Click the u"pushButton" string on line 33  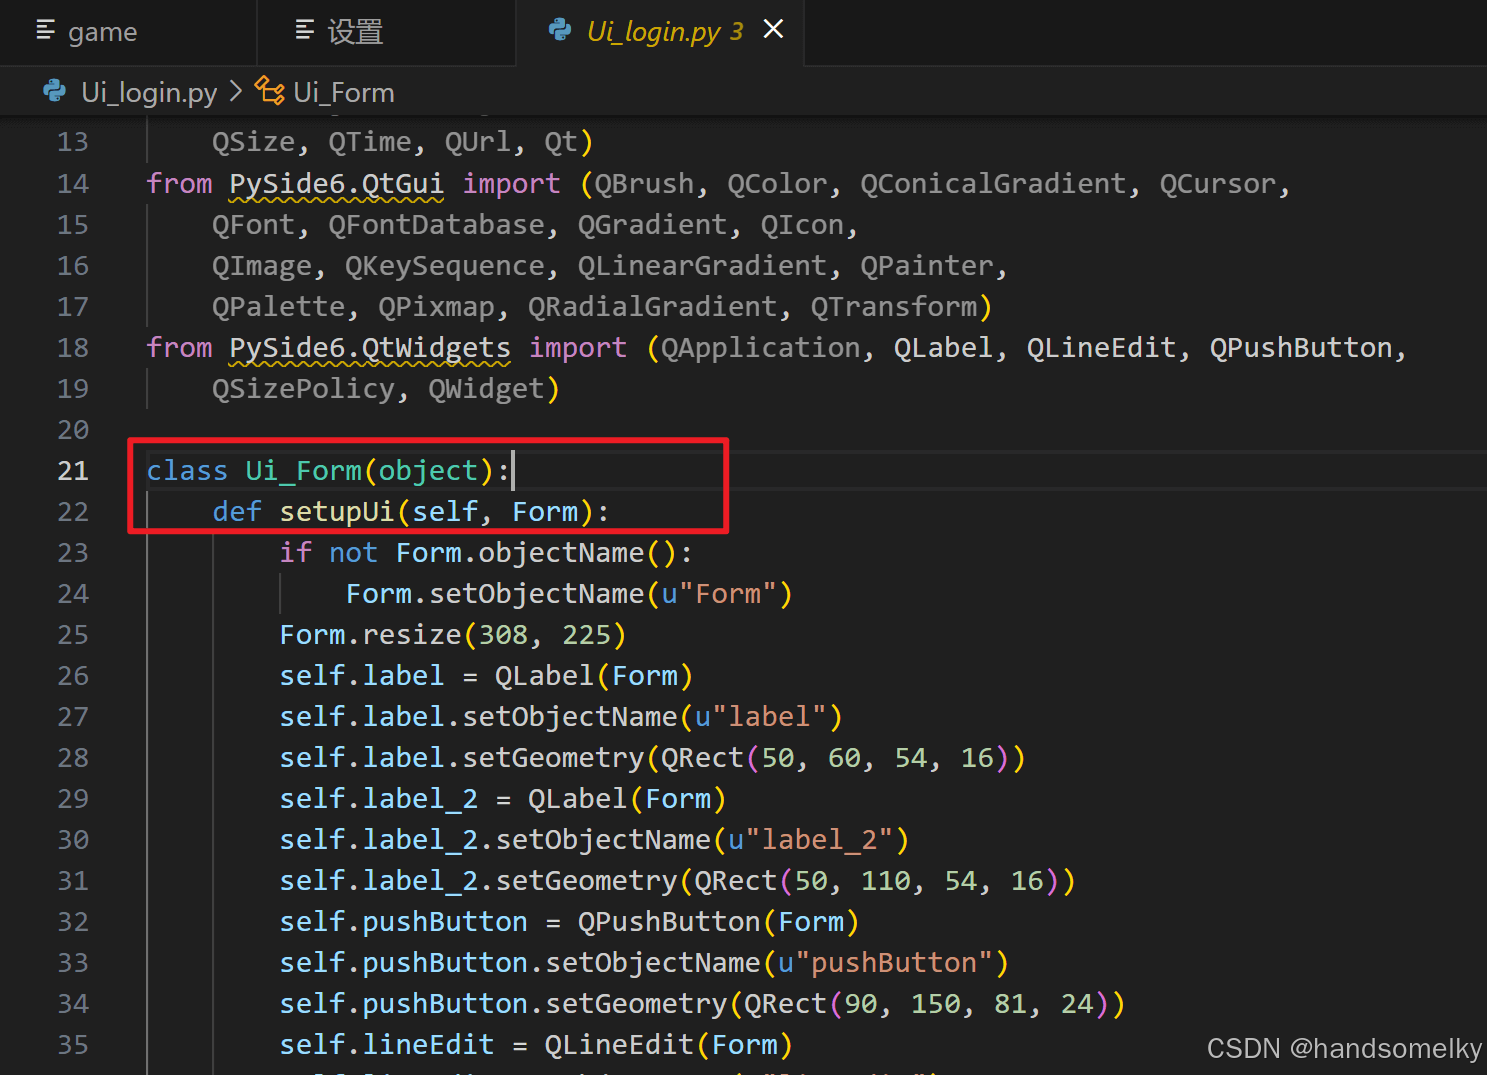(885, 963)
